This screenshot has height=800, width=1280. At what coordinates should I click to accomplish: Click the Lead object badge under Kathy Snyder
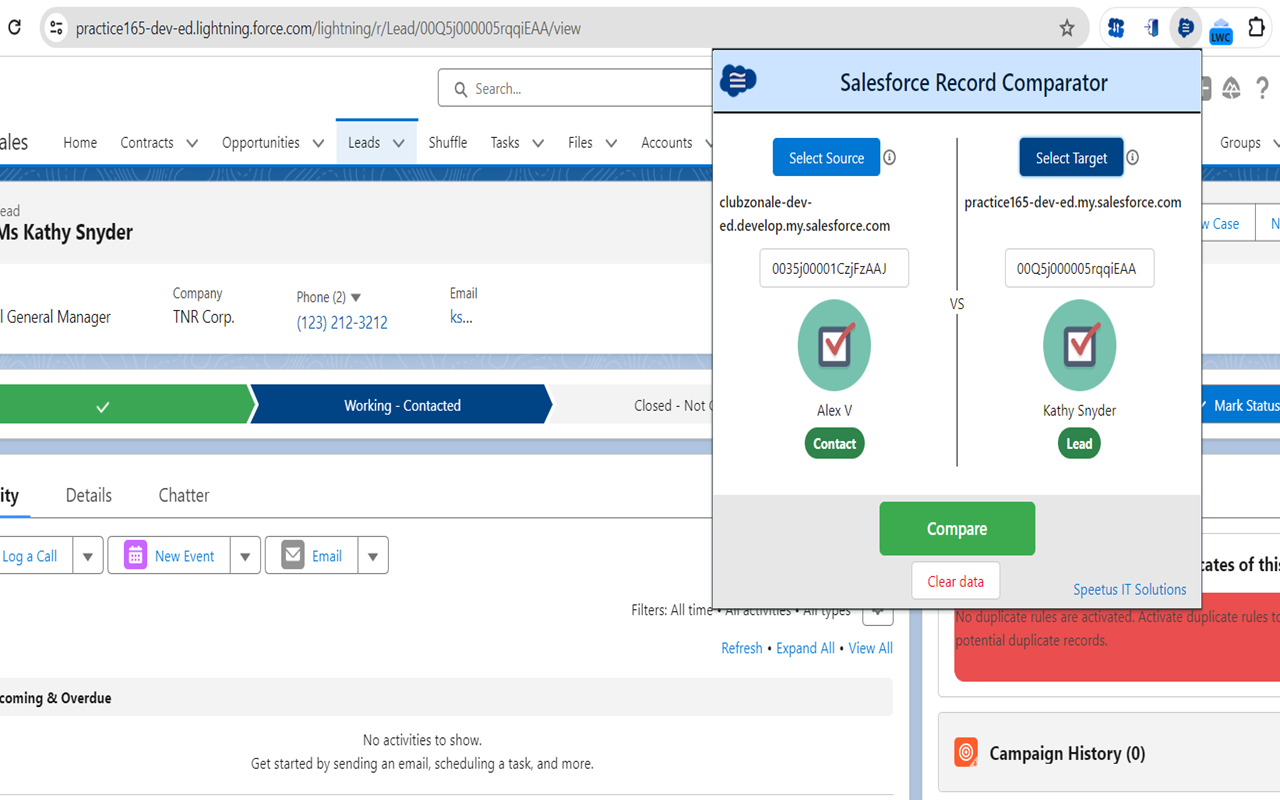coord(1079,444)
